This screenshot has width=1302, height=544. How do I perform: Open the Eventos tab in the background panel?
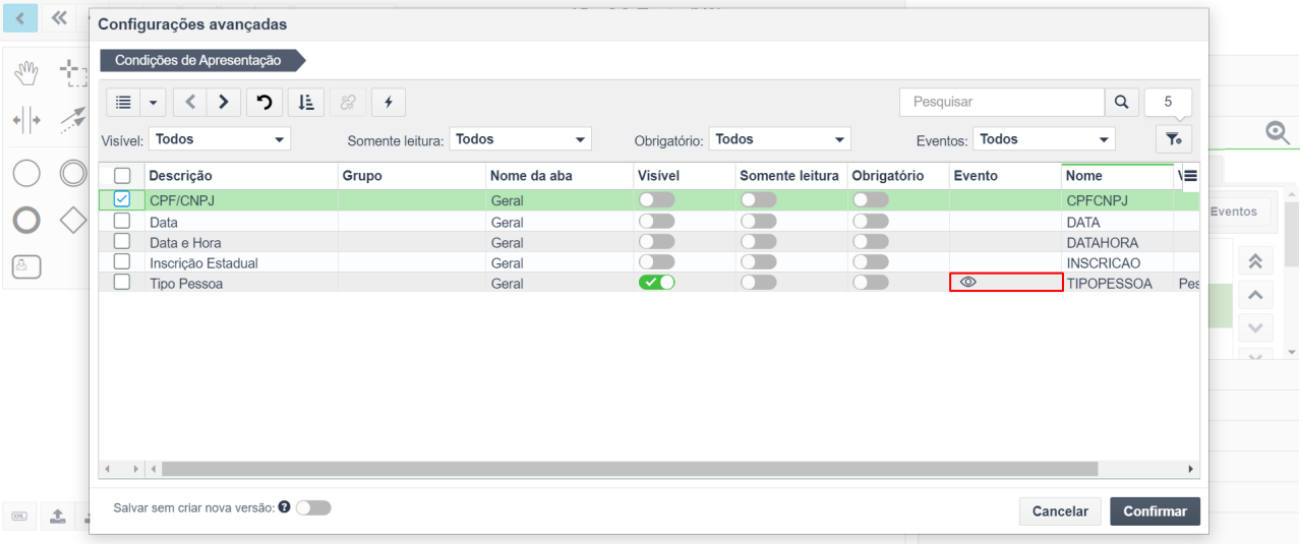coord(1235,211)
